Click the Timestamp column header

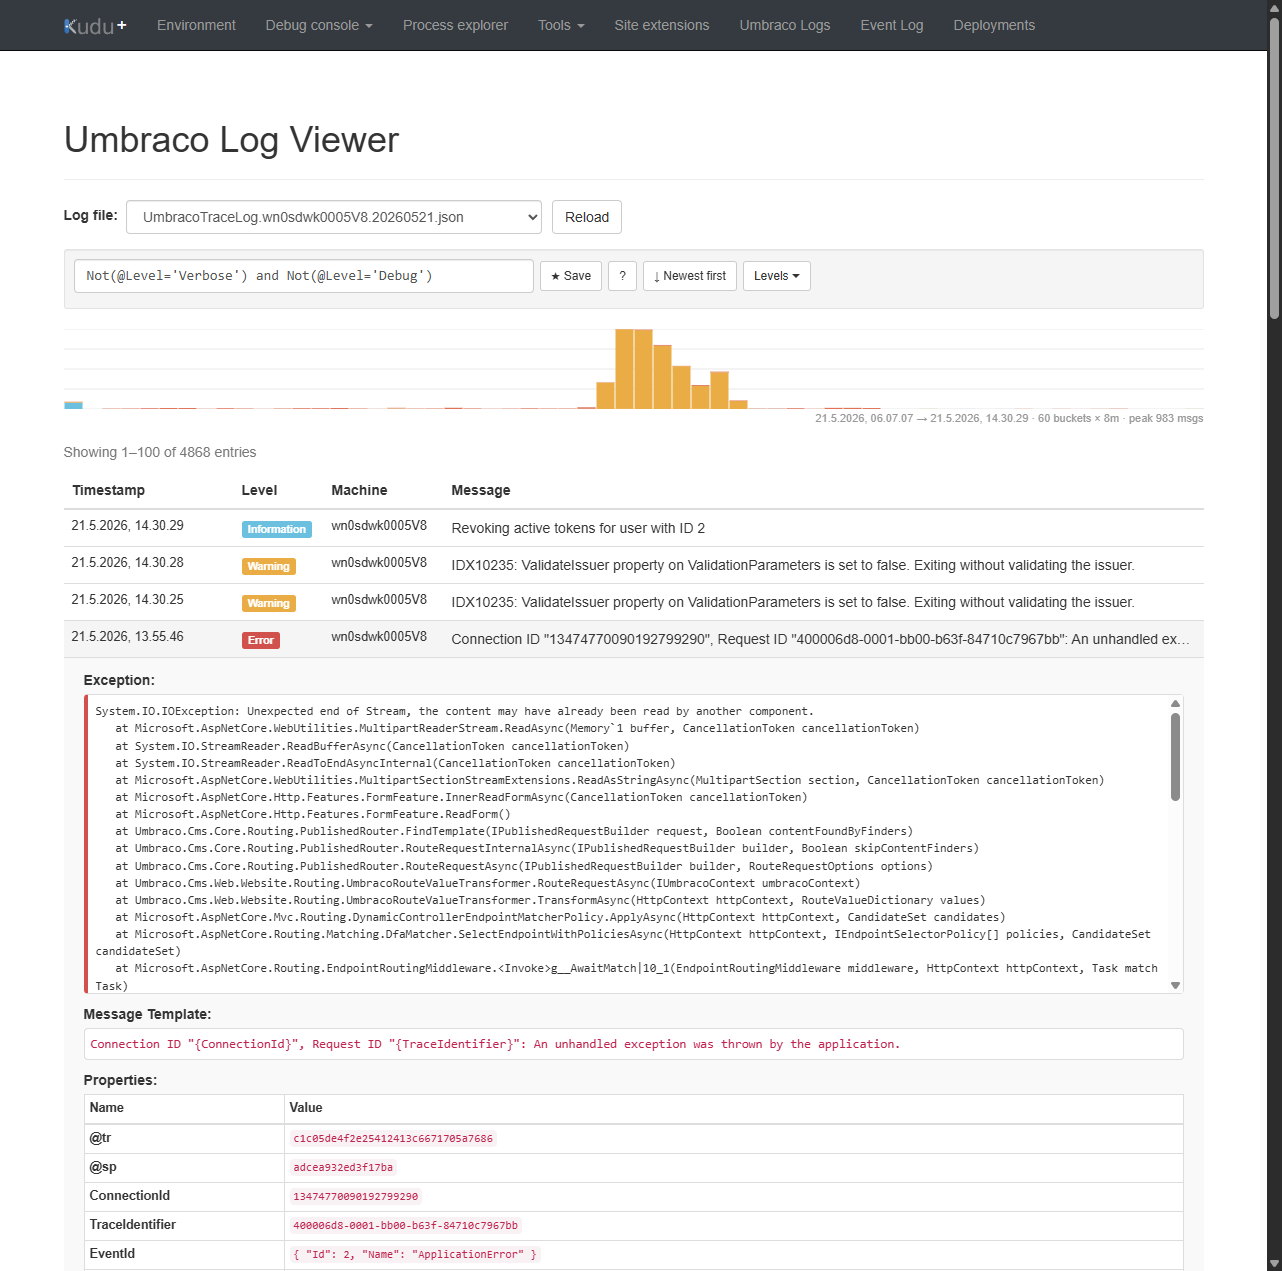[x=109, y=490]
